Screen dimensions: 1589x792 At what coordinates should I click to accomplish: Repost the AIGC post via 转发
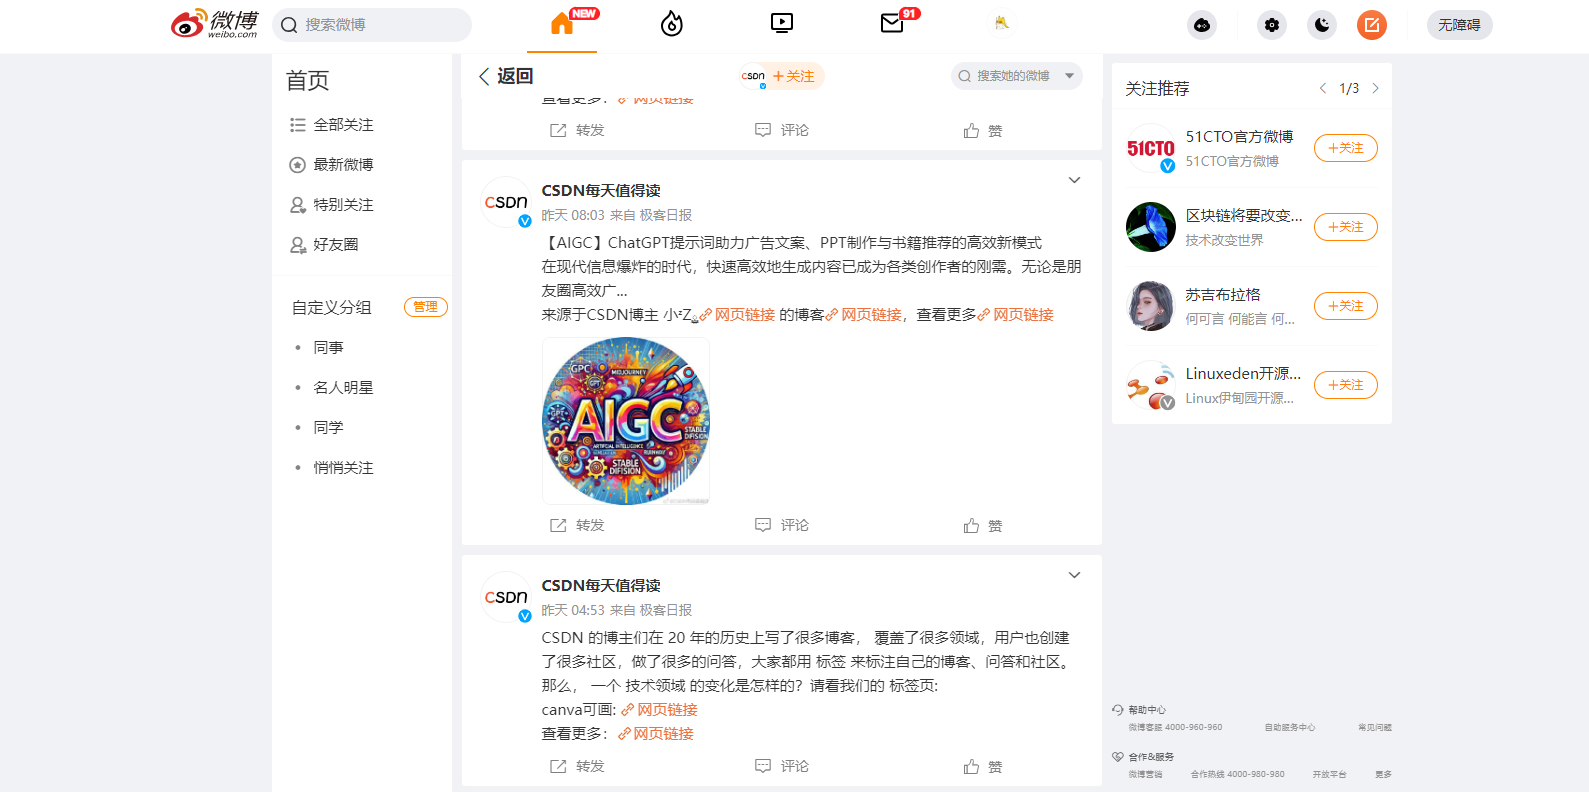(x=577, y=525)
